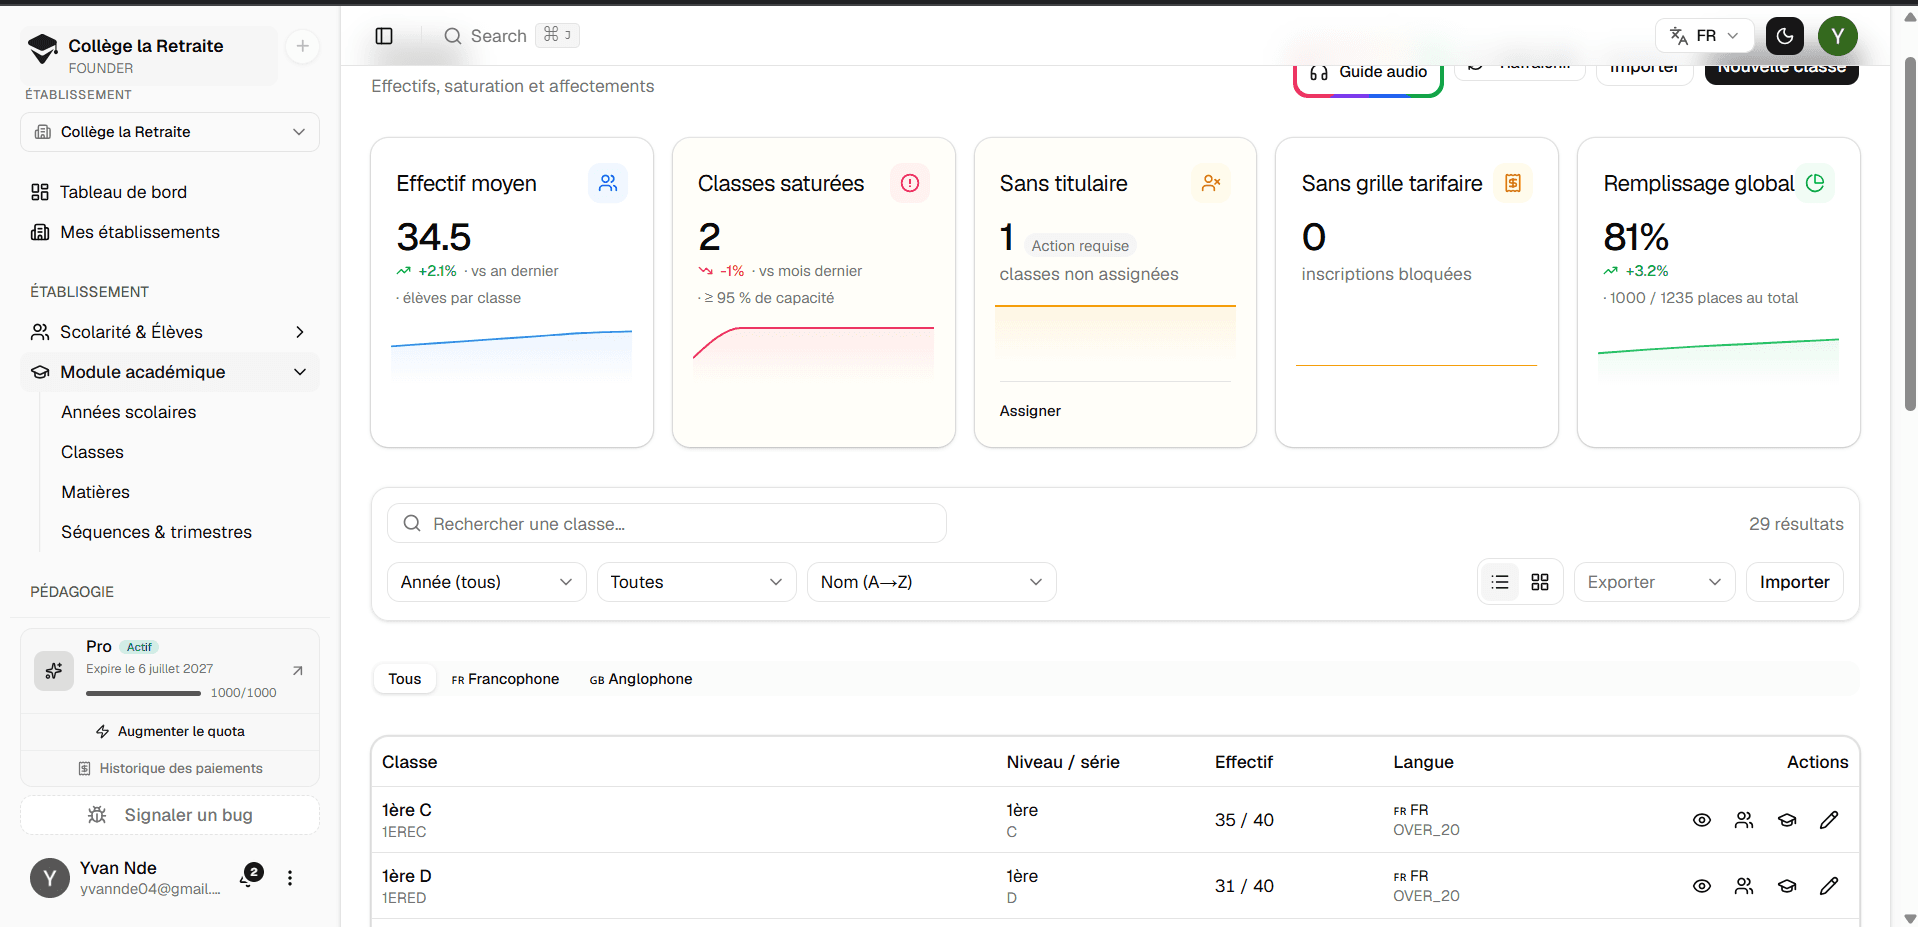Click the graduation cap icon for 1ère C
1918x927 pixels.
1787,820
